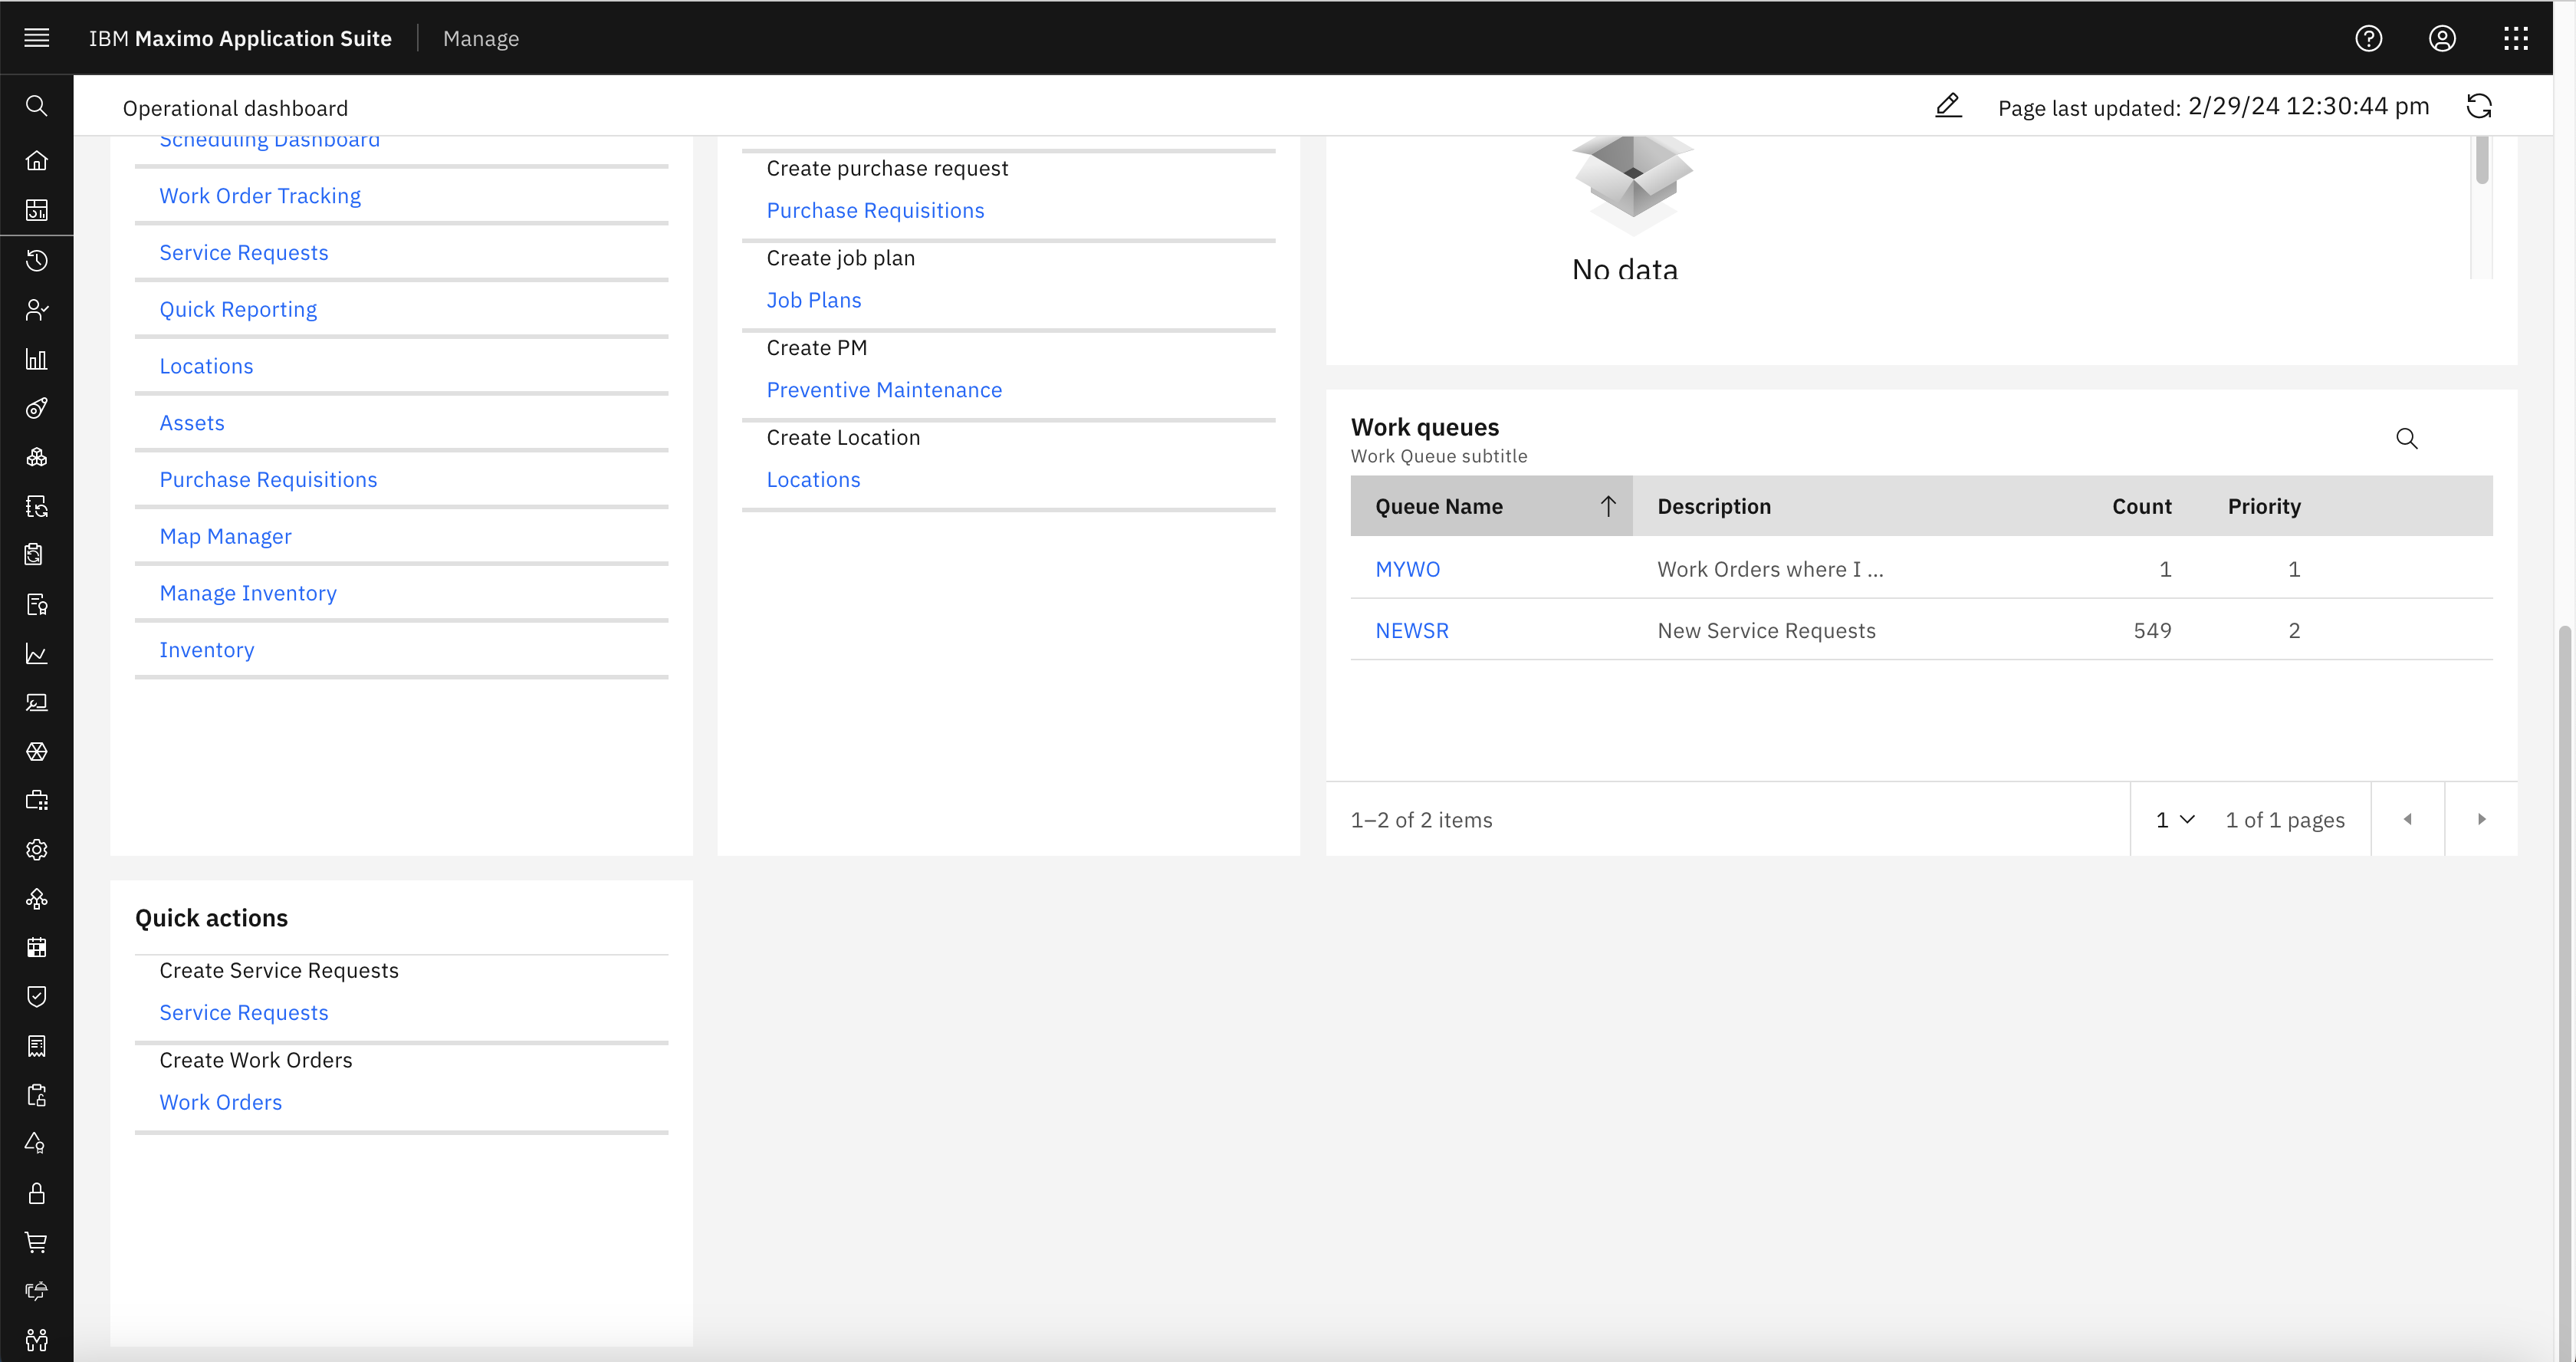Open the sidebar search icon
Viewport: 2576px width, 1362px height.
(37, 106)
